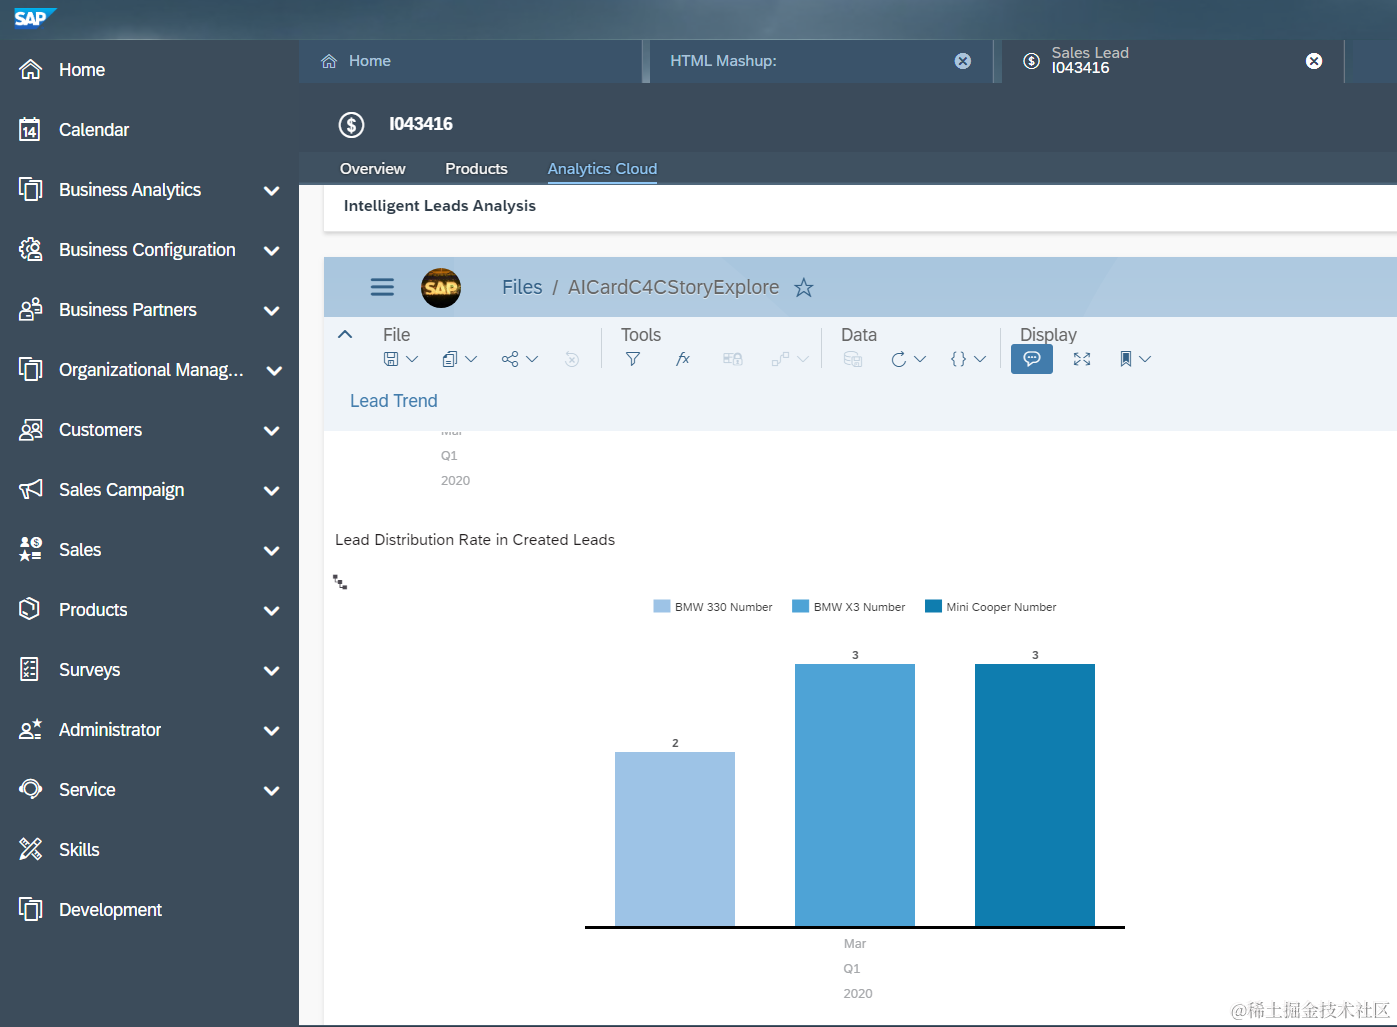Switch to the Products tab under I043416

pyautogui.click(x=476, y=169)
